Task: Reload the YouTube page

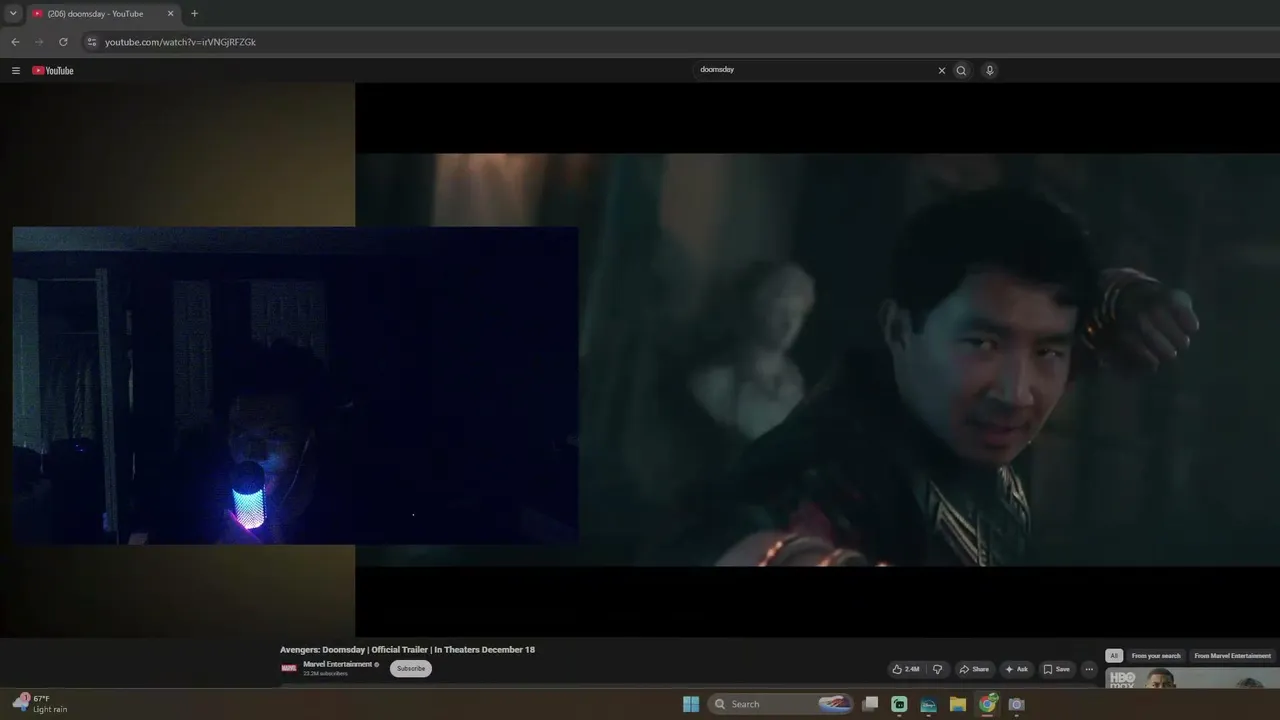Action: coord(63,42)
